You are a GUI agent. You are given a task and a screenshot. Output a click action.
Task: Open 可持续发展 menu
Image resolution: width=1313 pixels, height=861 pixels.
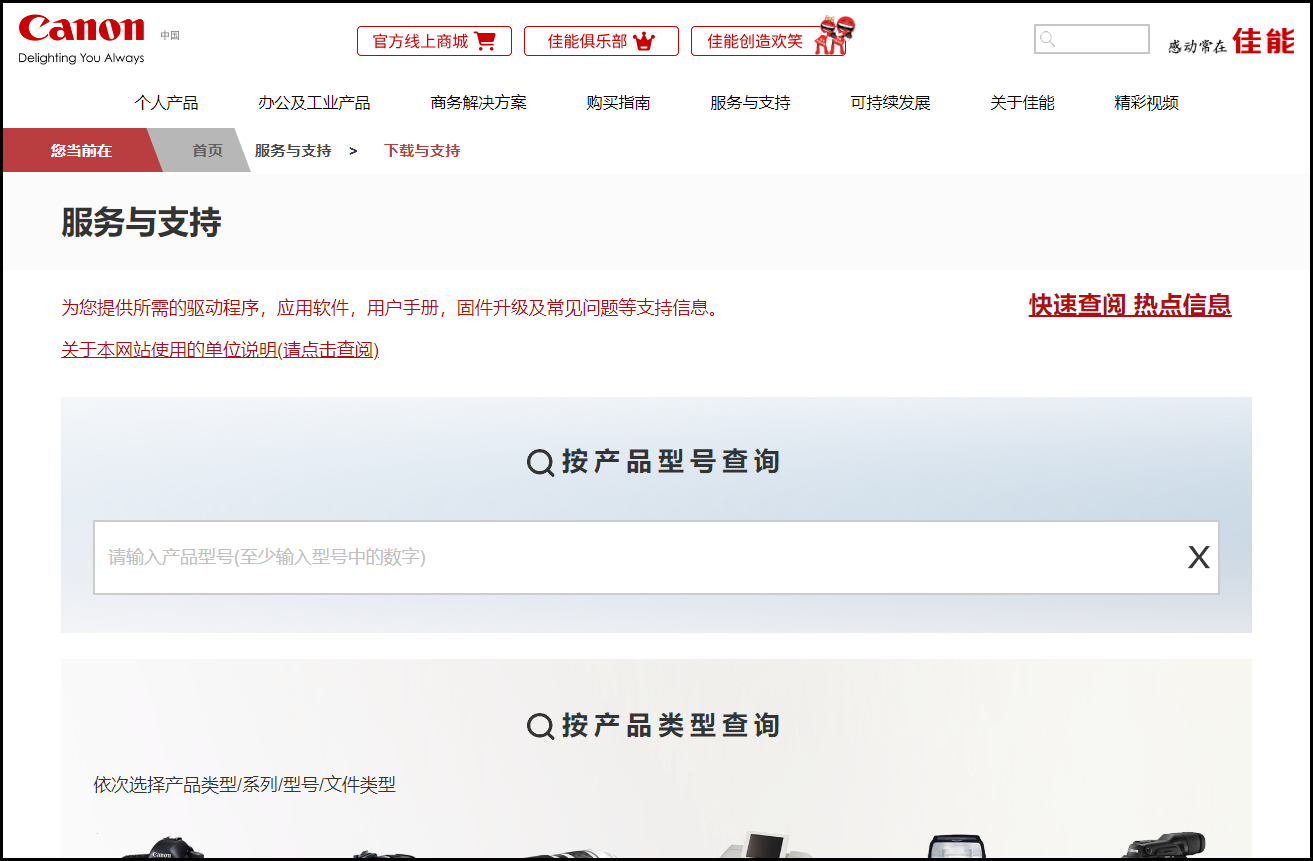point(891,103)
